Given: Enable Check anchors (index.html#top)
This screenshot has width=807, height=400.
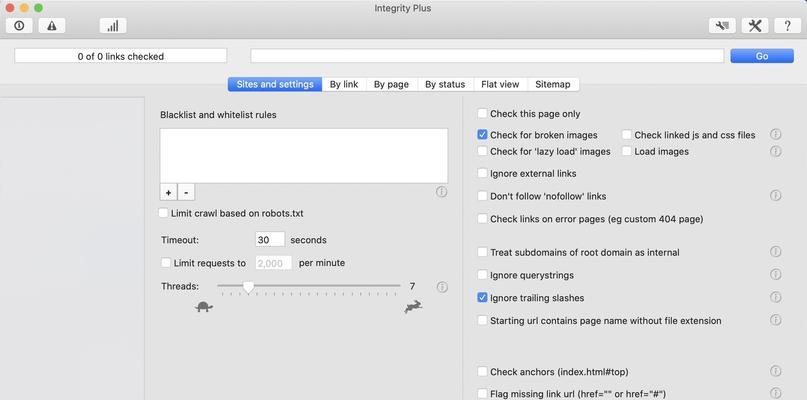Looking at the screenshot, I should (x=482, y=371).
